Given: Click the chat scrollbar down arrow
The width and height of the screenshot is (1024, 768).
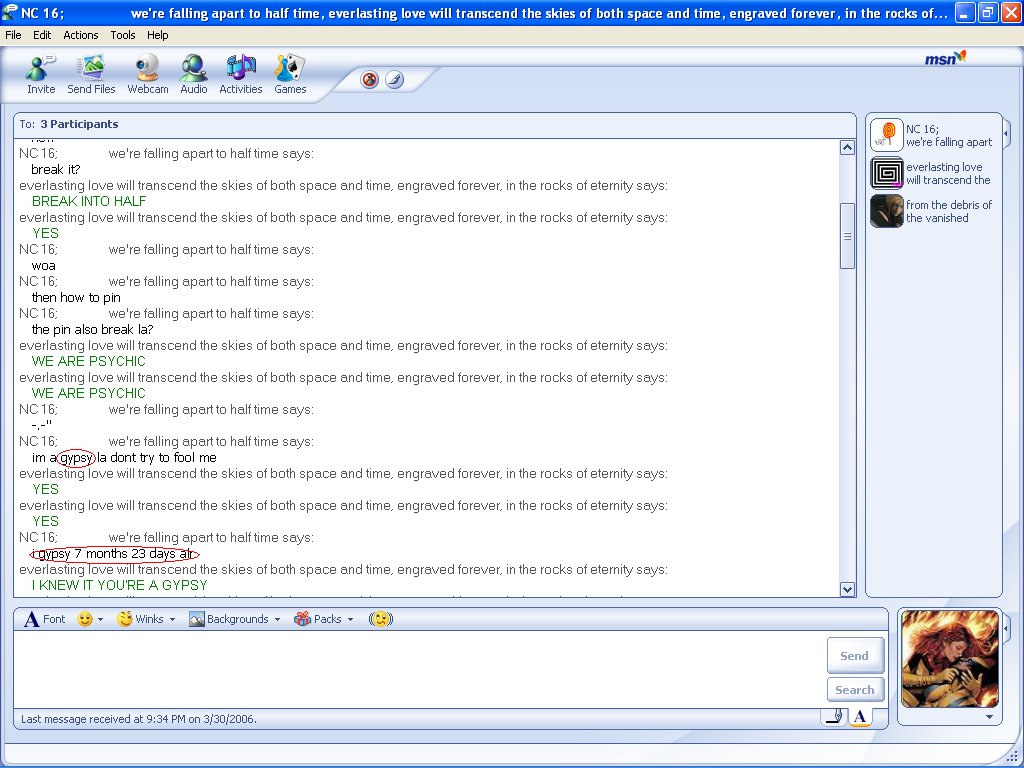Looking at the screenshot, I should click(847, 589).
